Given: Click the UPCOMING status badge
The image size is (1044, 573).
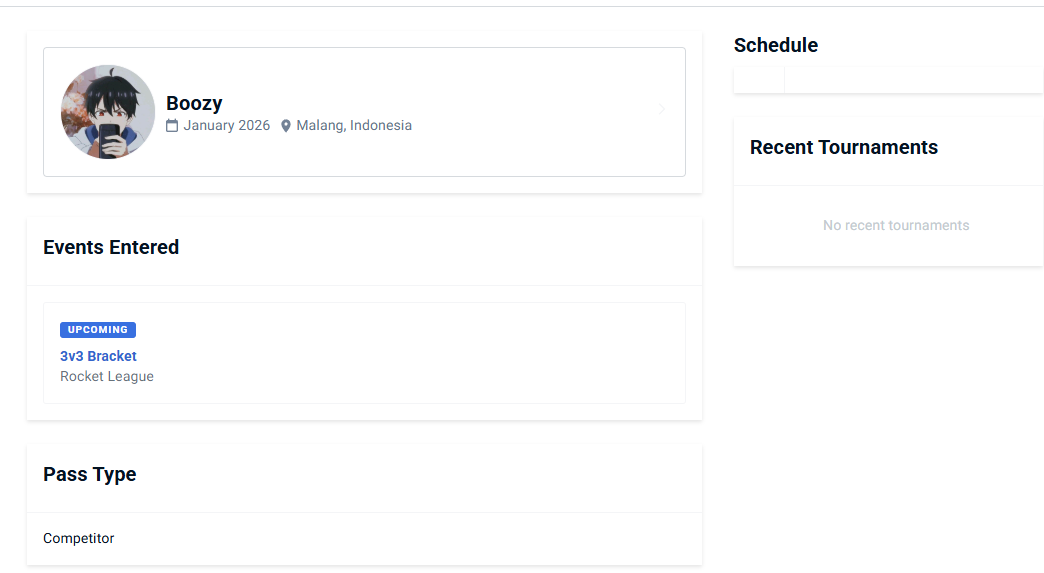Looking at the screenshot, I should [98, 330].
